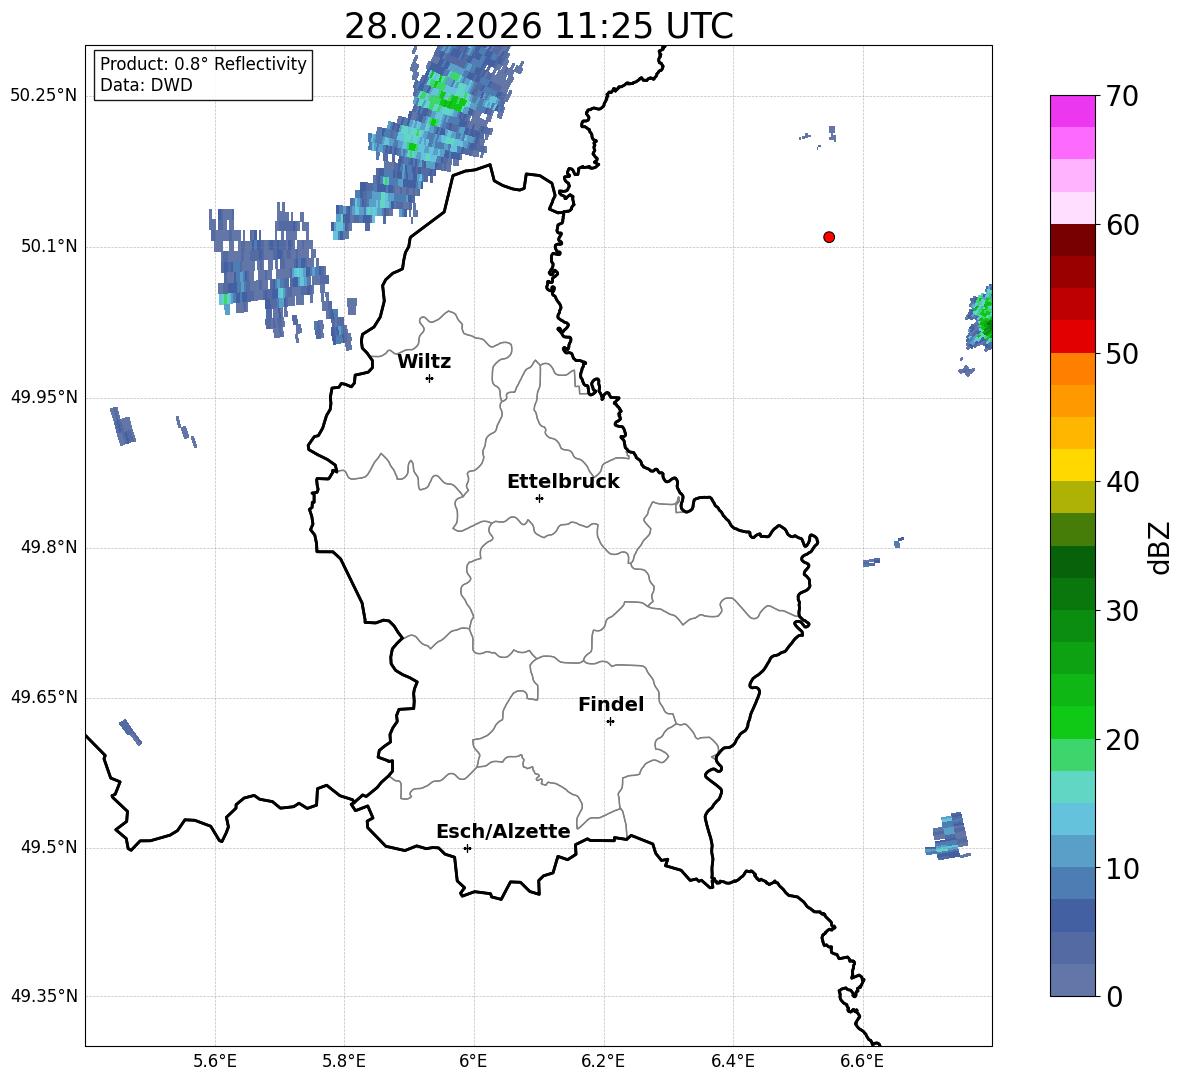Click the colorbar 70 tick label
Image resolution: width=1184 pixels, height=1081 pixels.
(x=1122, y=97)
